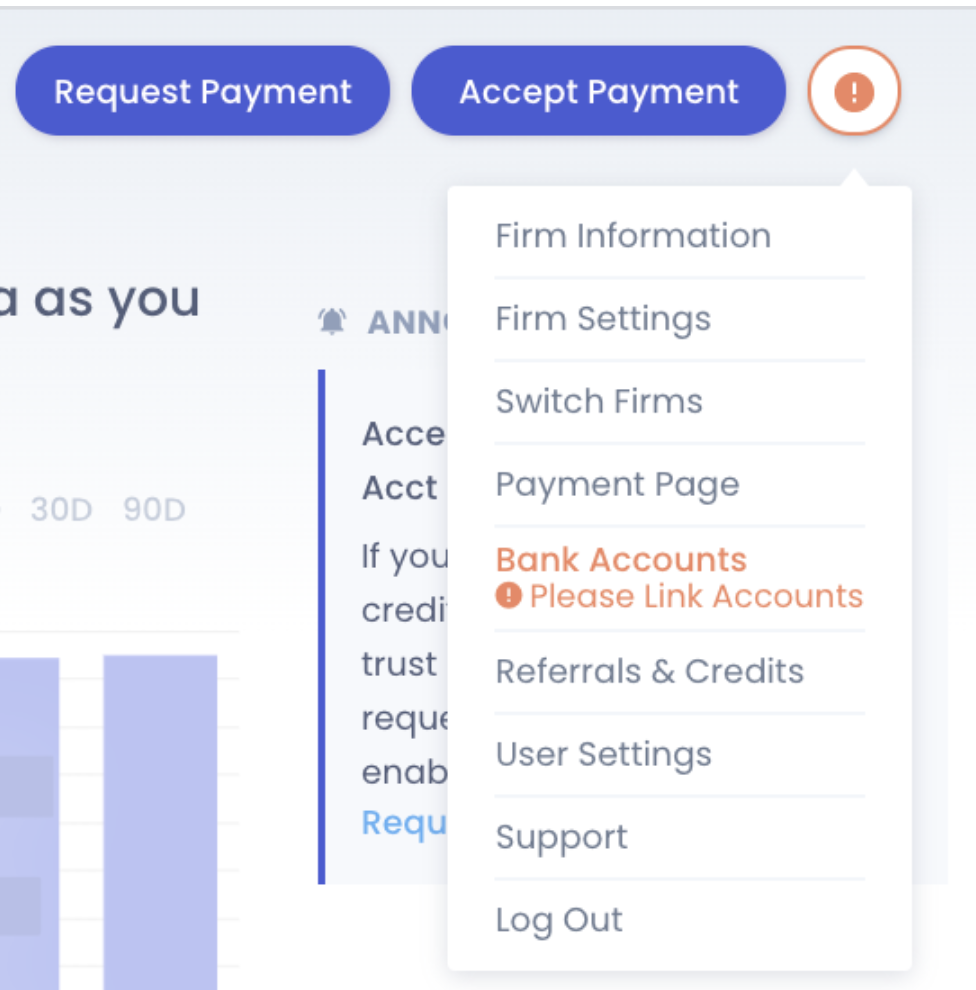
Task: Click the announcements bell icon
Action: click(x=332, y=321)
